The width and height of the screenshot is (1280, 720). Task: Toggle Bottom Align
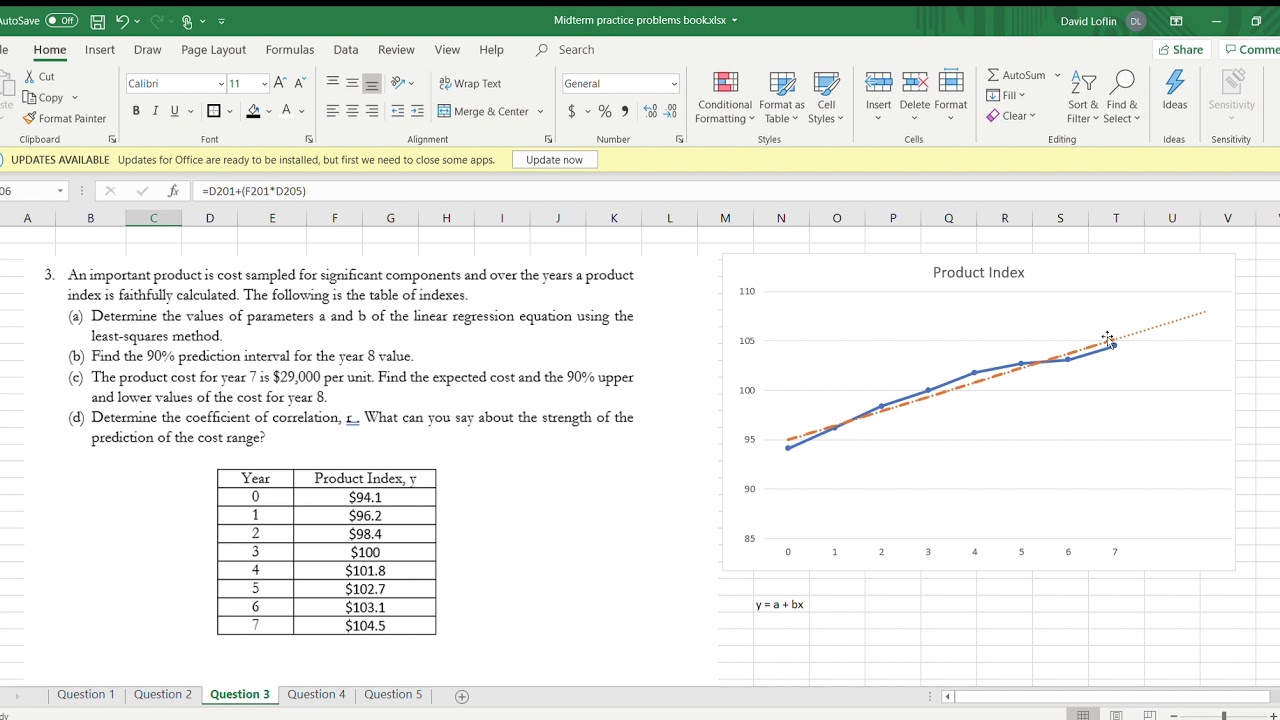pyautogui.click(x=372, y=83)
